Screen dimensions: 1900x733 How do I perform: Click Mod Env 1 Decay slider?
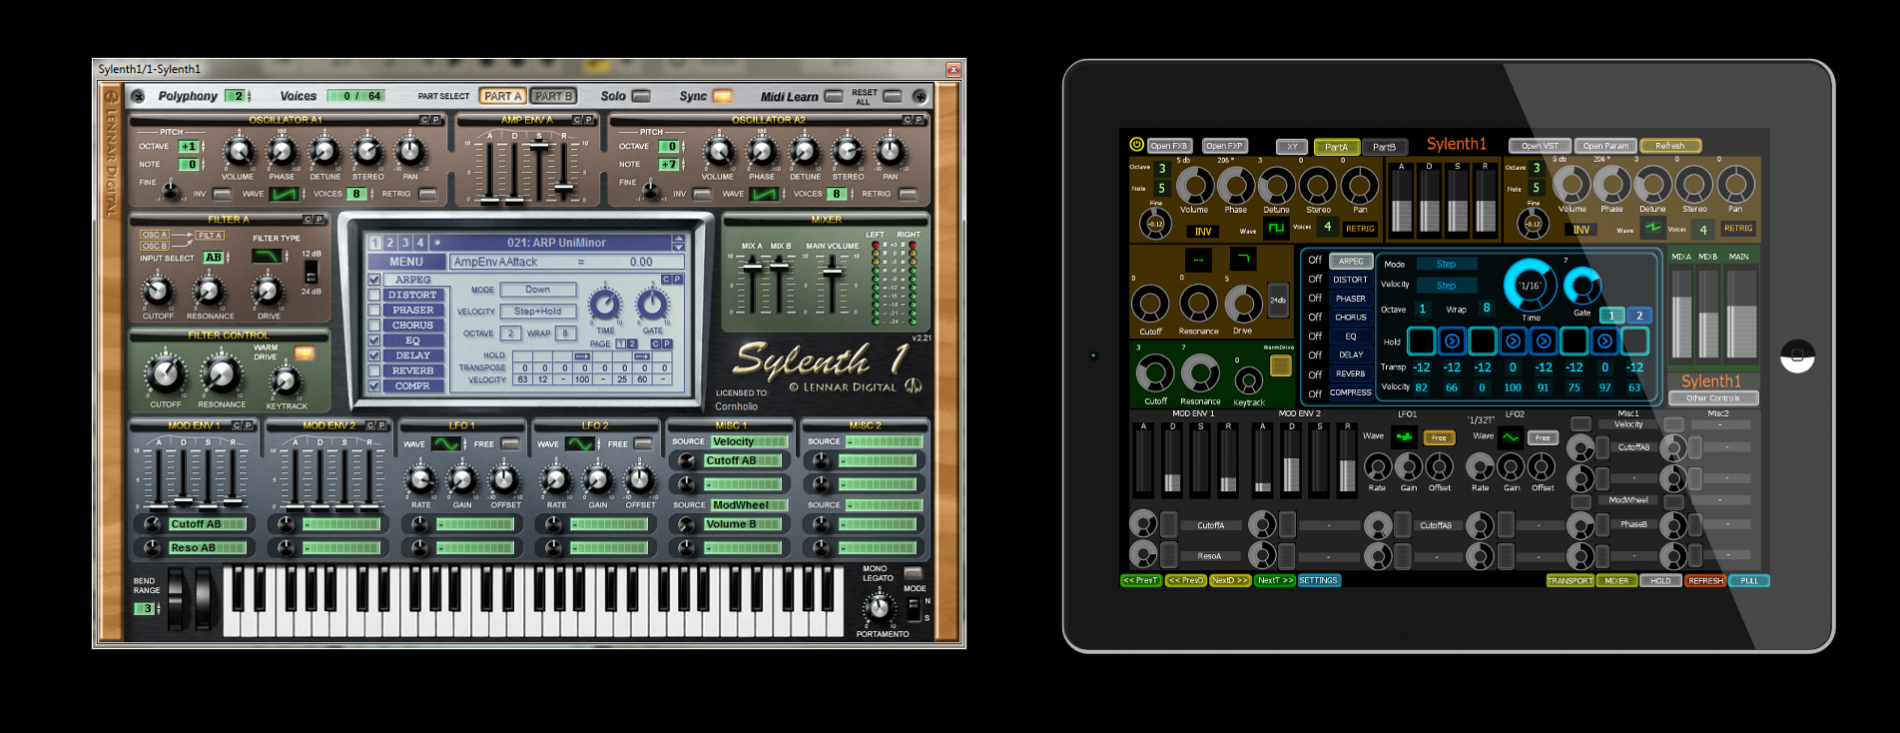[183, 500]
